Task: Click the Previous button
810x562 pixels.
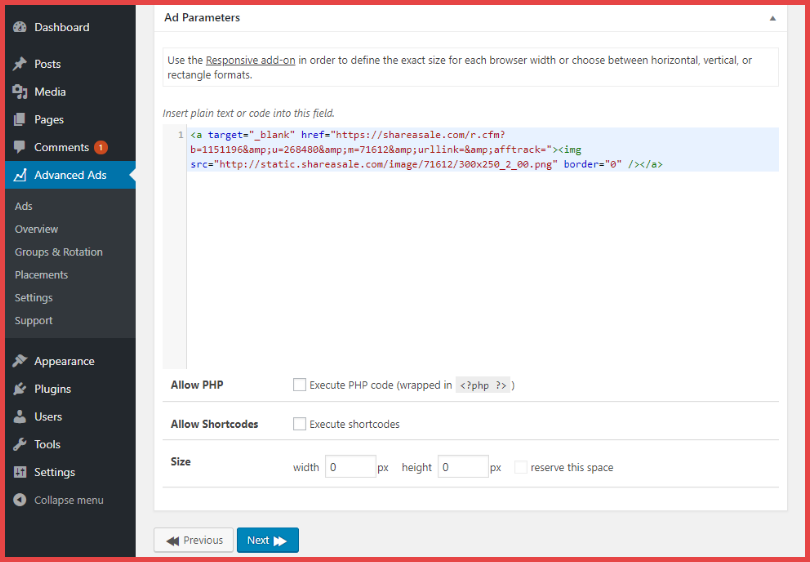Action: click(194, 540)
